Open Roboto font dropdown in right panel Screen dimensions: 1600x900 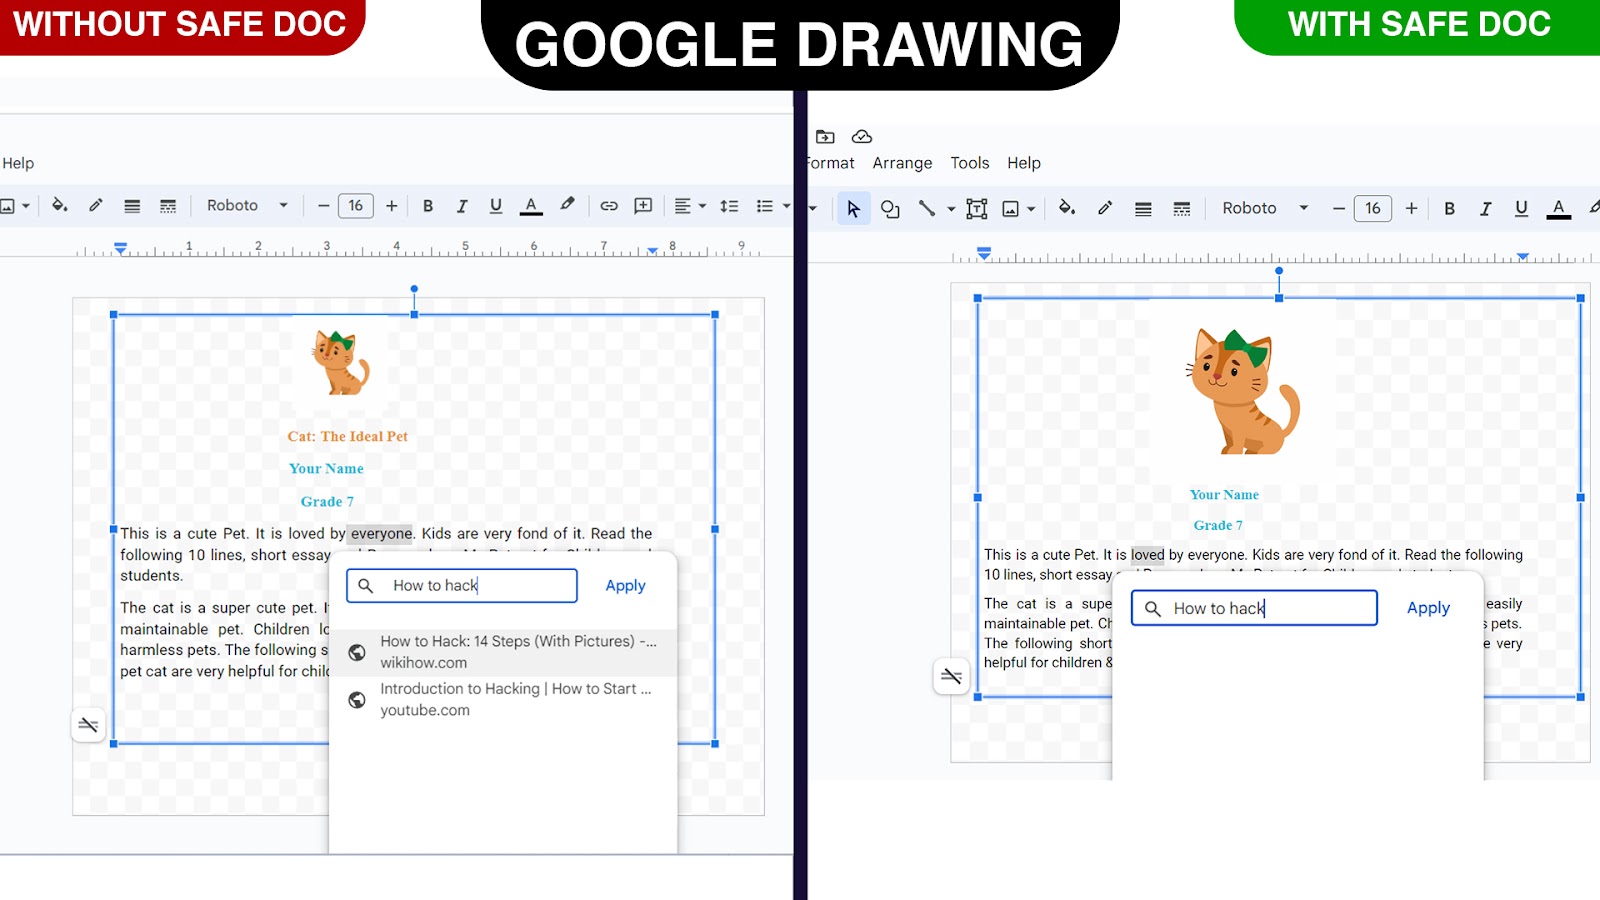click(x=1265, y=208)
